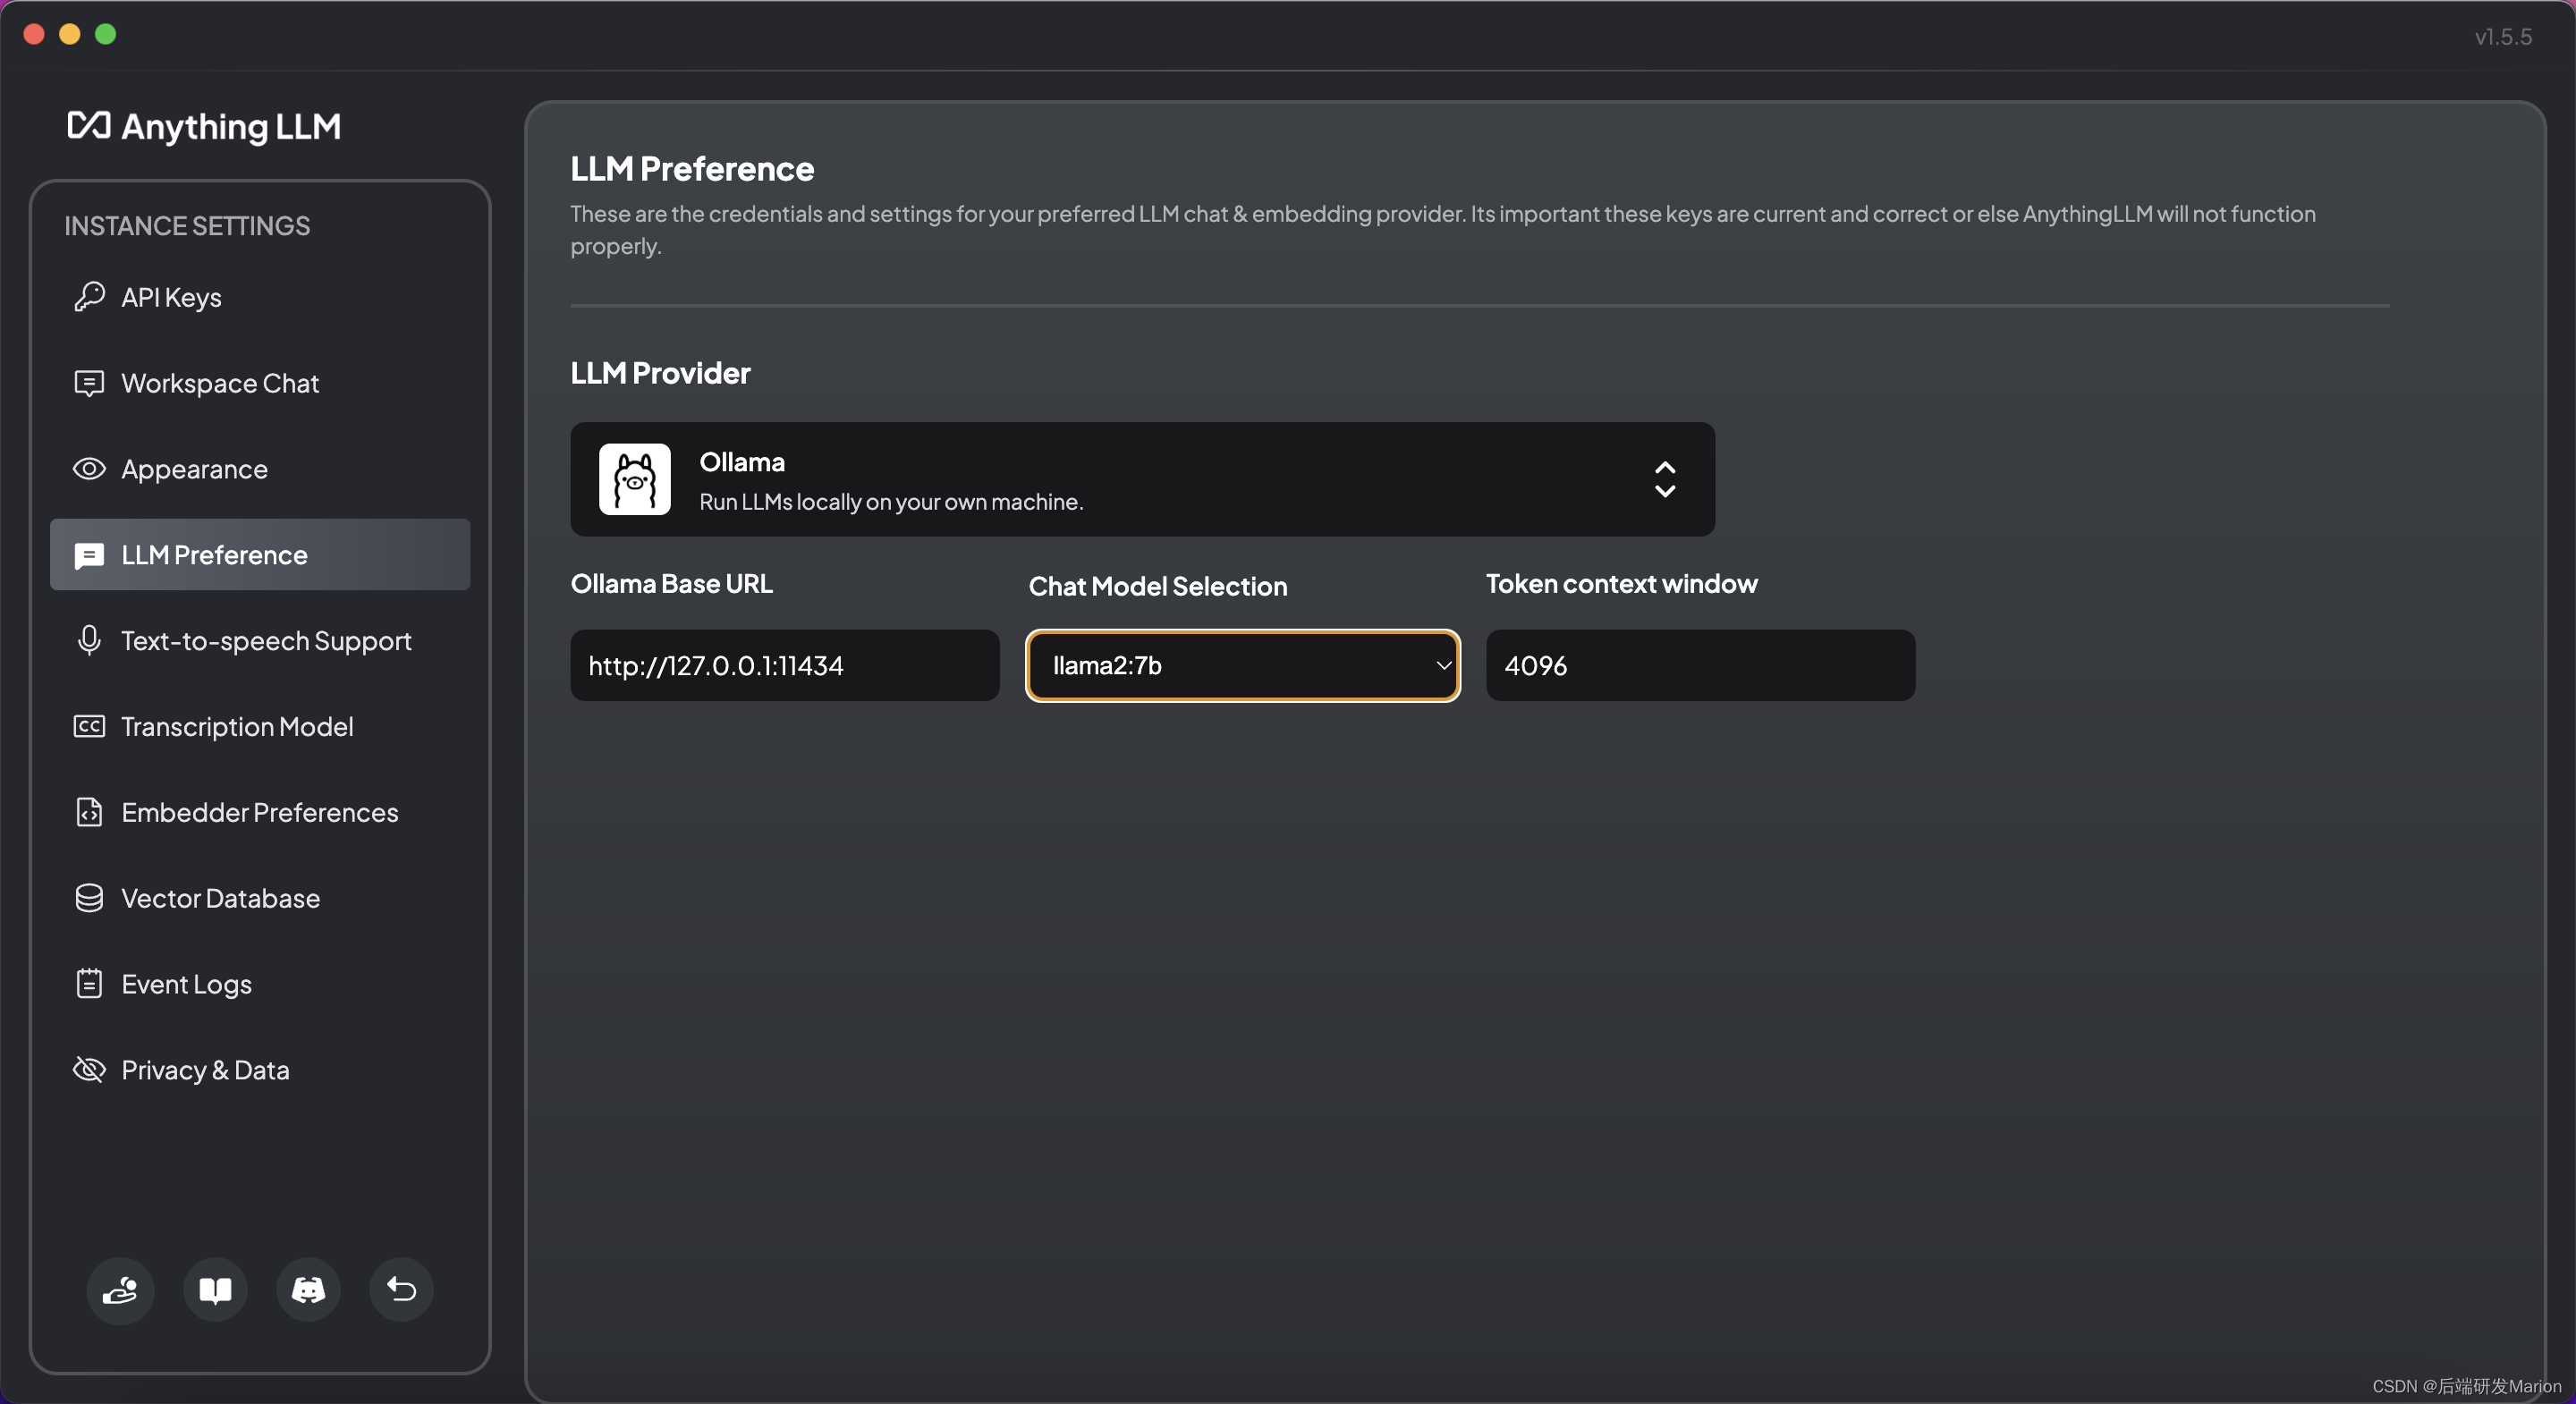Click the support hand-heart icon in sidebar footer

pyautogui.click(x=120, y=1290)
